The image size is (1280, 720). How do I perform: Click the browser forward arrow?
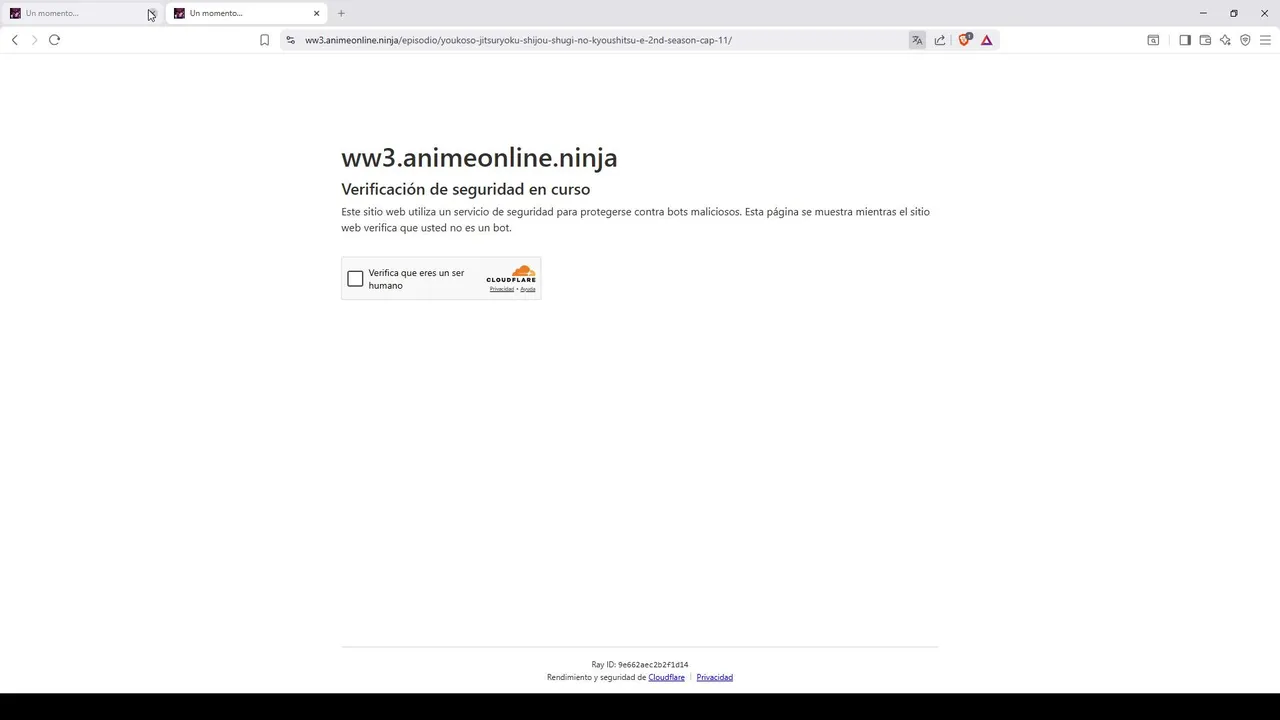click(x=34, y=40)
